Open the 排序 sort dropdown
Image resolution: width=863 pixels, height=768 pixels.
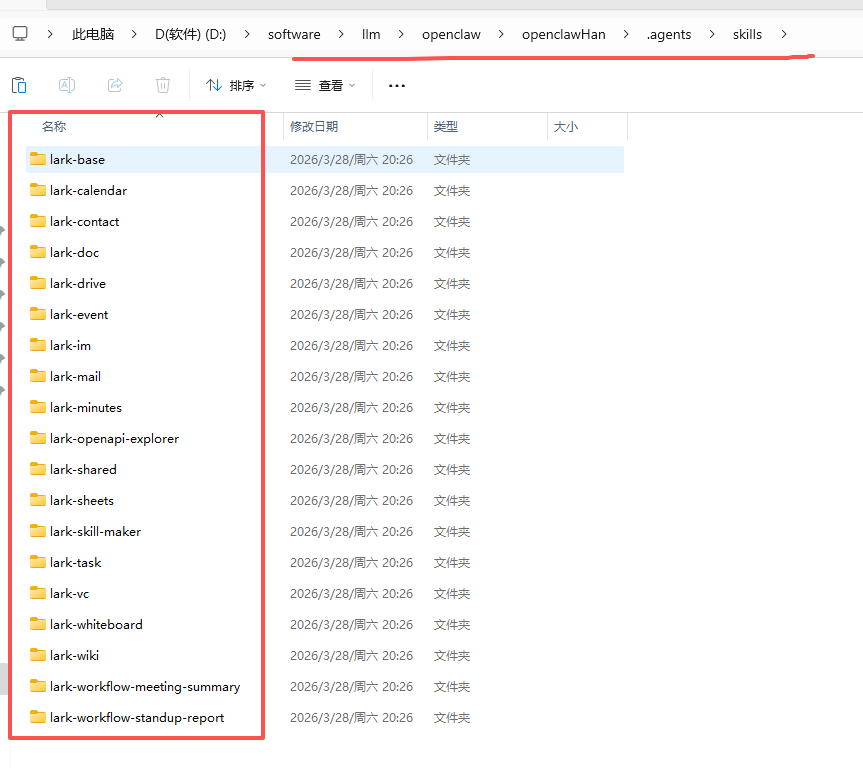(236, 86)
